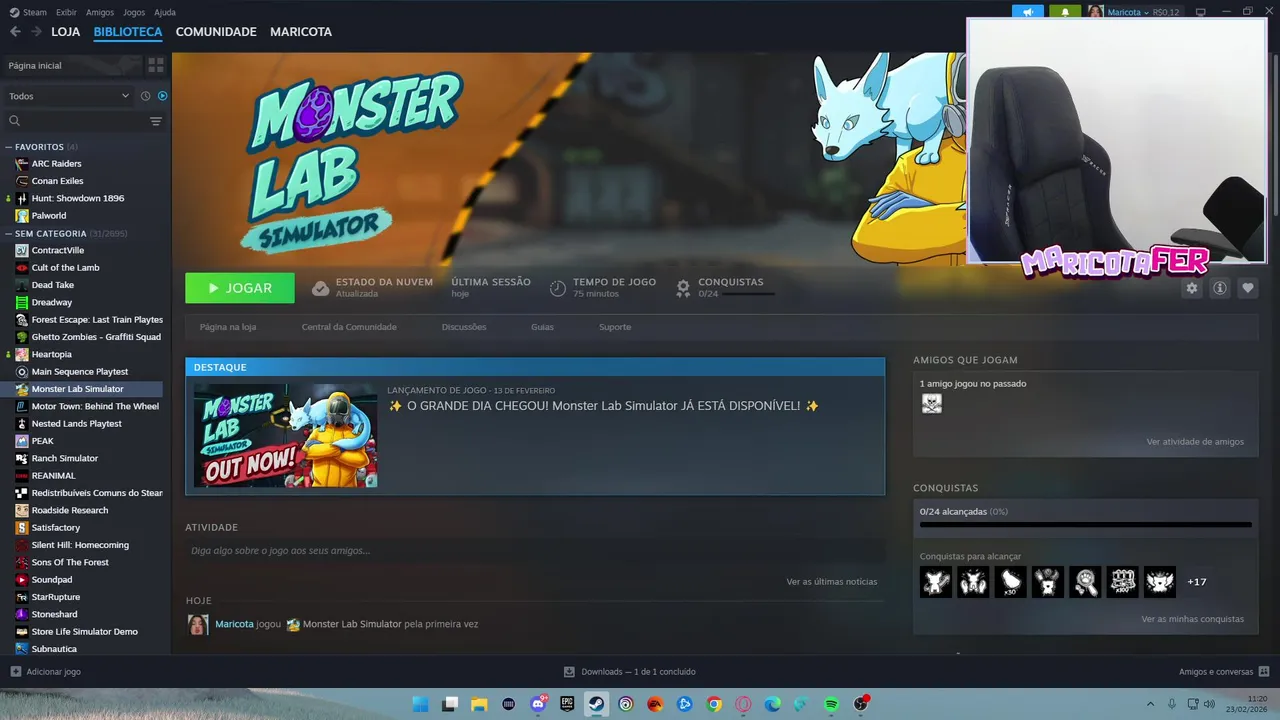Click the Add game plus icon
Screen dimensions: 1280x720
click(15, 672)
